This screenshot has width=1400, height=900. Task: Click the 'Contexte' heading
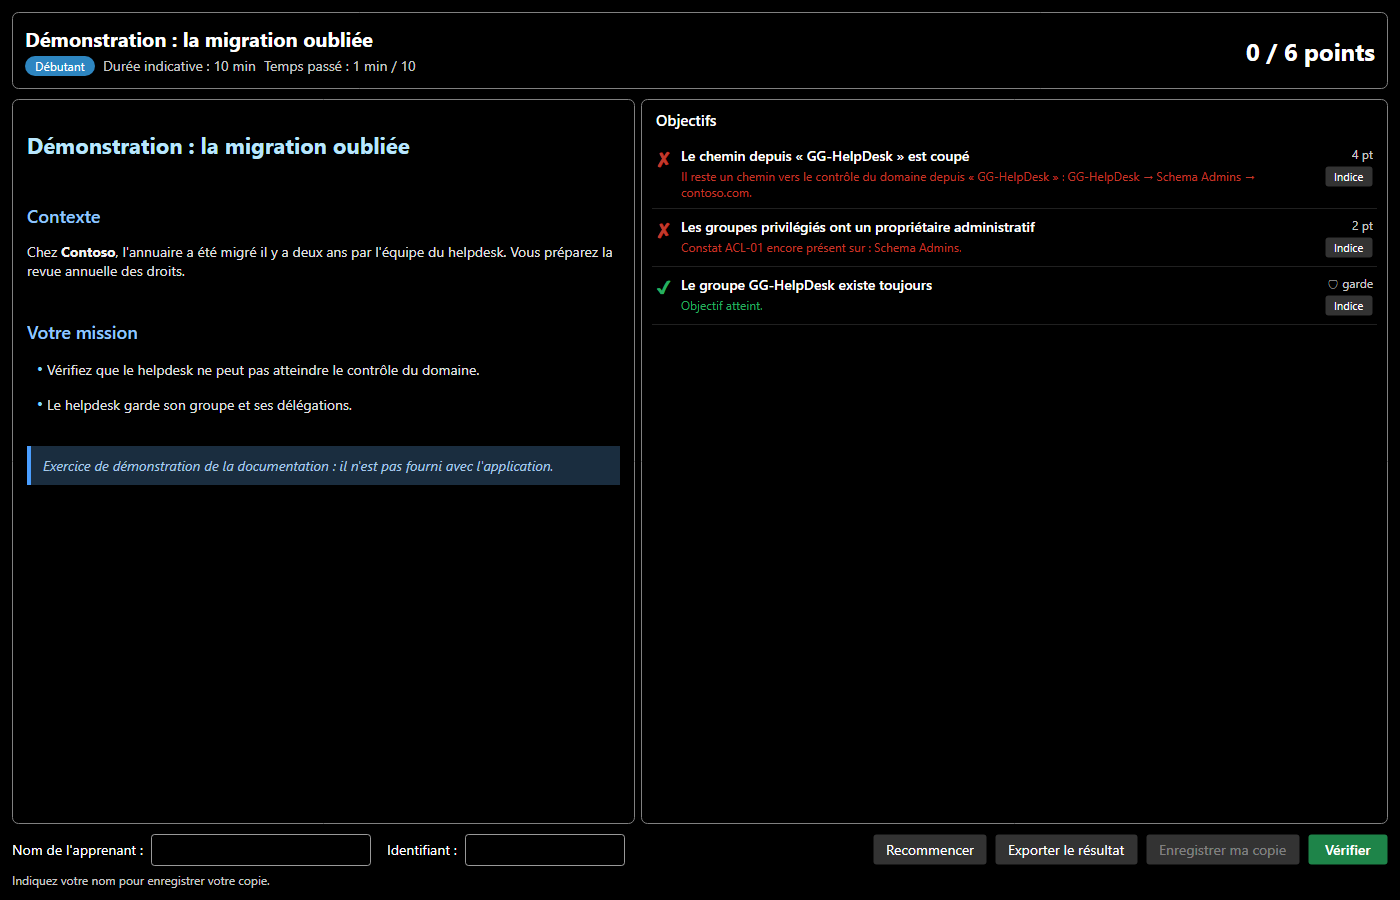pyautogui.click(x=64, y=217)
